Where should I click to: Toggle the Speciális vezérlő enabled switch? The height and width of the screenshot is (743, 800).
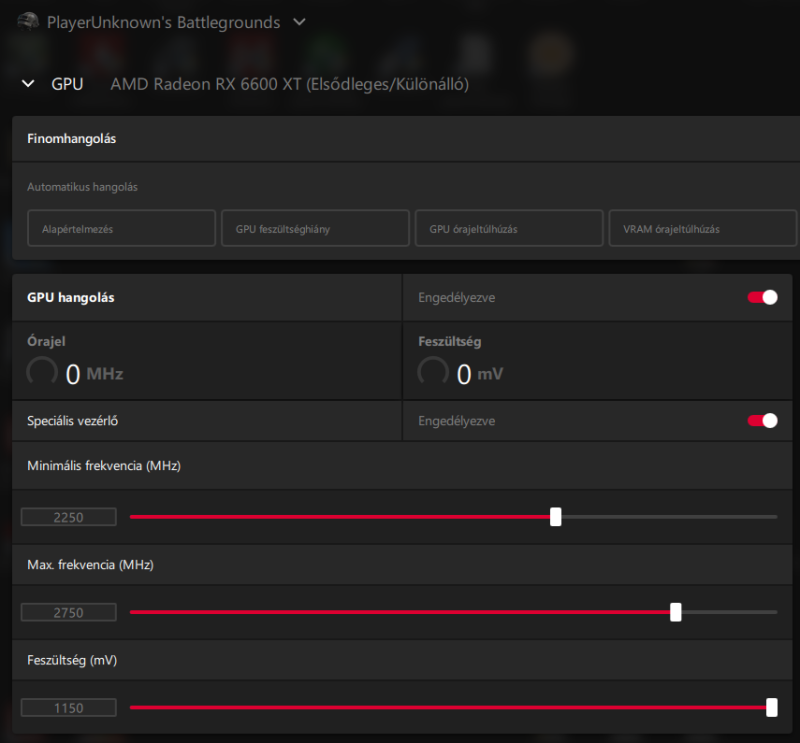(763, 421)
